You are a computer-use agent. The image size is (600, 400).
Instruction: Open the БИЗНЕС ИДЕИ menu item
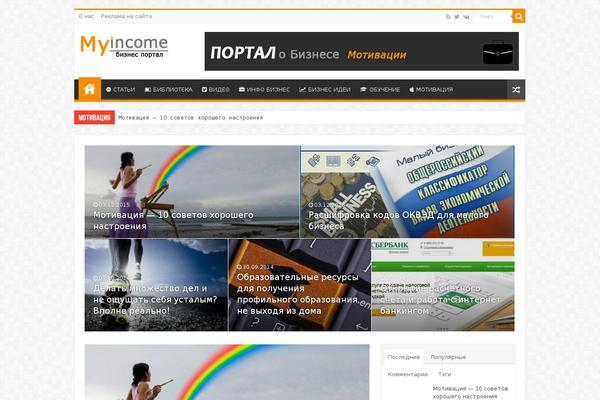click(325, 90)
